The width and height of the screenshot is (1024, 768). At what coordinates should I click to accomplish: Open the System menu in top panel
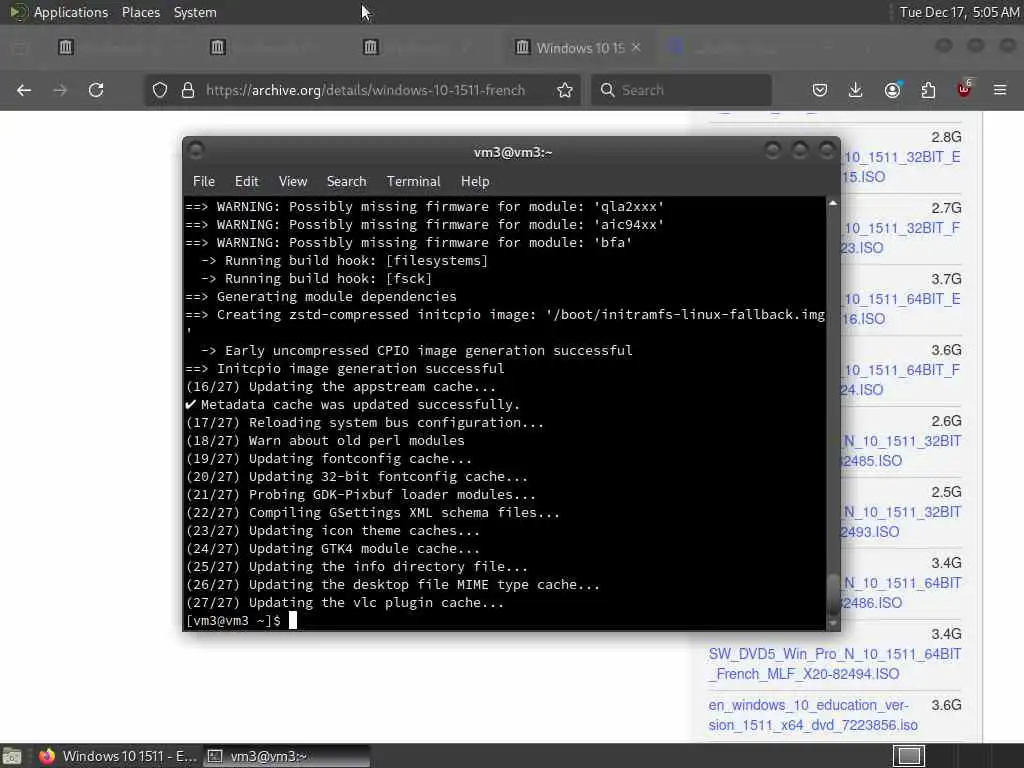pyautogui.click(x=195, y=12)
